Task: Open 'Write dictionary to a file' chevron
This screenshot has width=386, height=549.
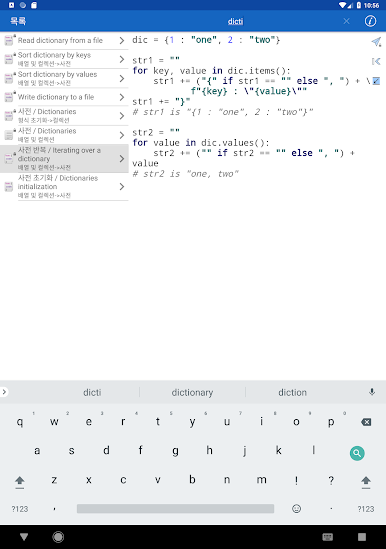Action: tap(122, 97)
